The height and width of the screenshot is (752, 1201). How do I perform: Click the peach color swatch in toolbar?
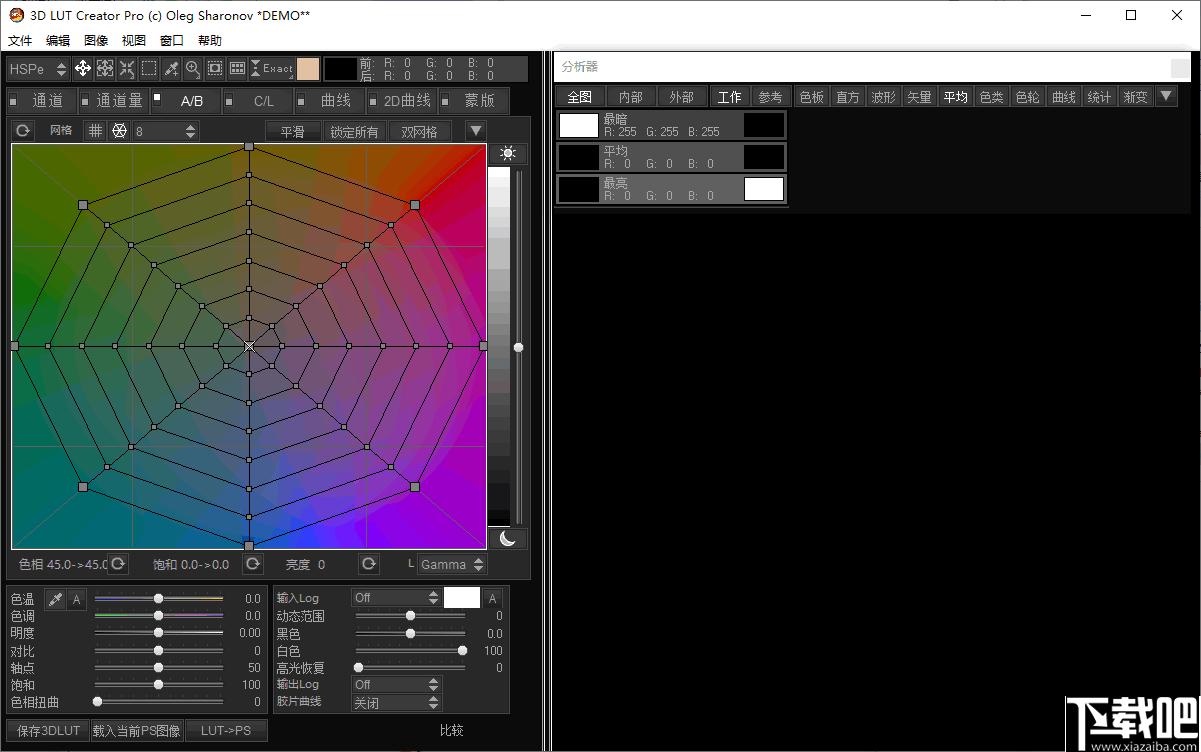click(x=308, y=69)
